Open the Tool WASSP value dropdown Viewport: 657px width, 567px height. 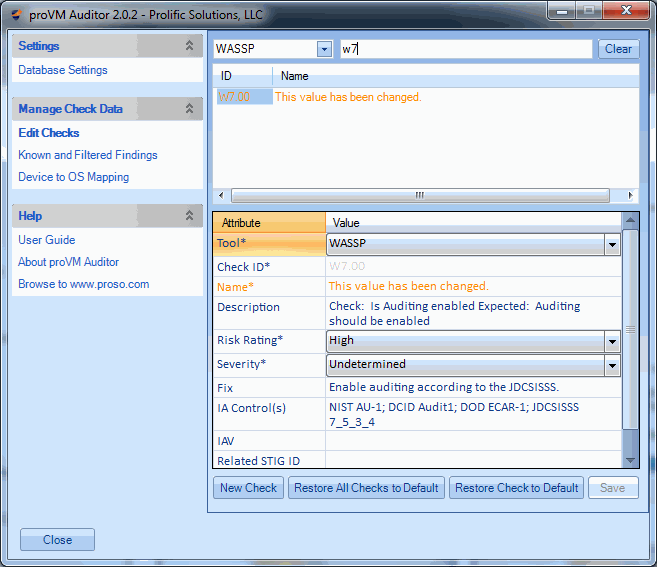[612, 244]
